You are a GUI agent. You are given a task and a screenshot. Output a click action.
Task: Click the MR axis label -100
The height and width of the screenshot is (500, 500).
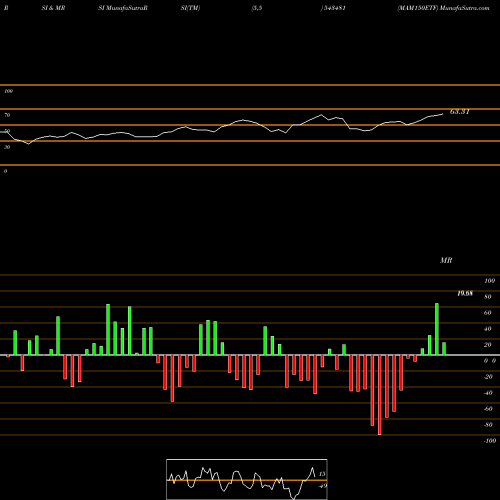pos(490,441)
